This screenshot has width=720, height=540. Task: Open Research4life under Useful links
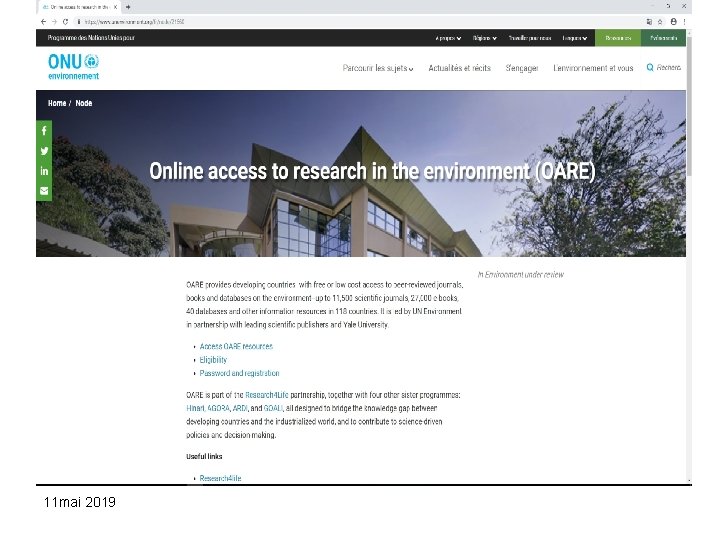(220, 478)
